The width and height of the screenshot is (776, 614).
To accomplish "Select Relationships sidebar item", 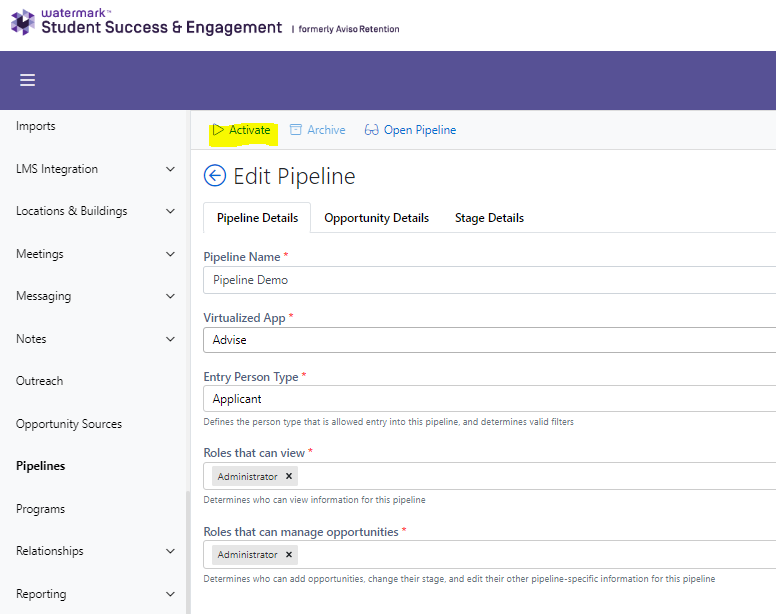I will click(x=50, y=551).
